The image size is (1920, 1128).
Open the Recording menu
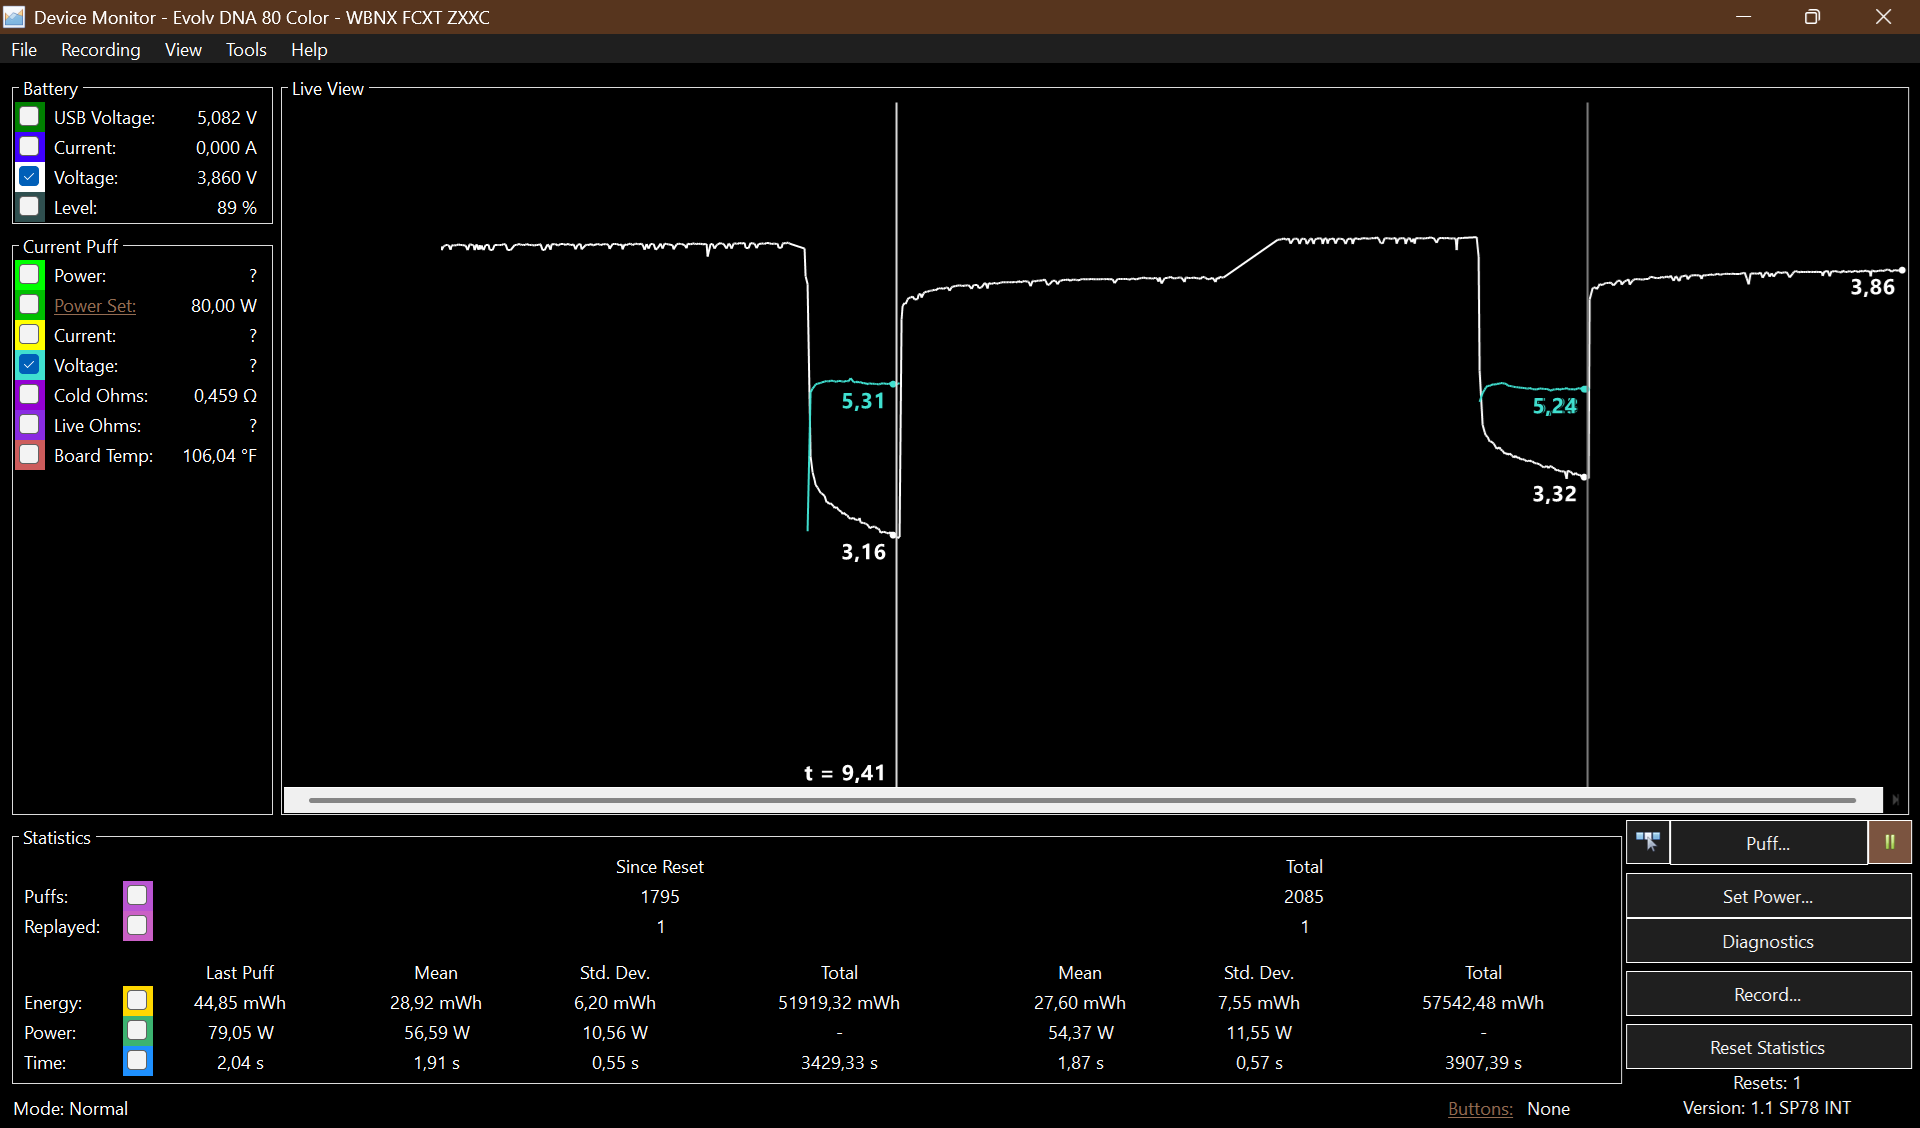(x=100, y=49)
